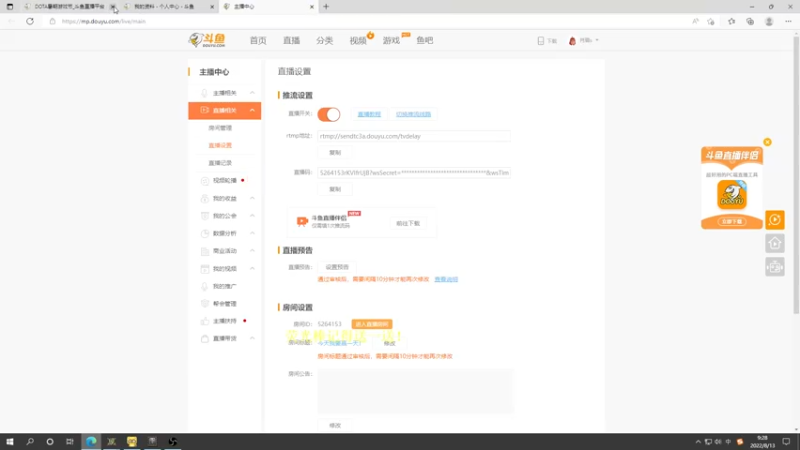800x450 pixels.
Task: Expand the 数据分析 section chevron
Action: 252,233
